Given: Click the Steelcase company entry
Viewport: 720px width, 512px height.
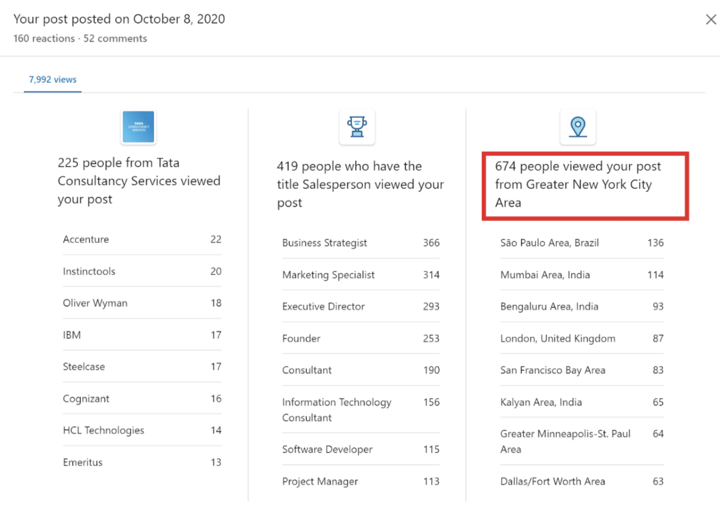Looking at the screenshot, I should pos(142,366).
